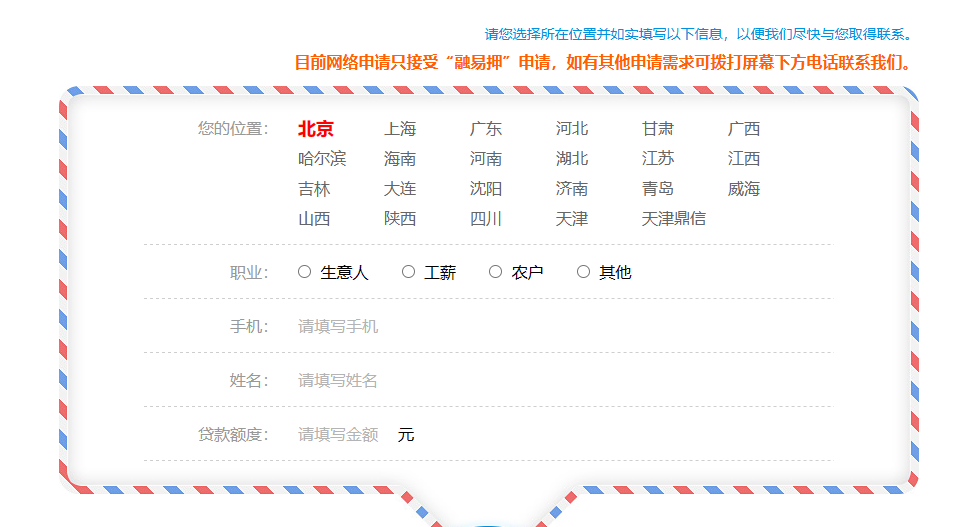Select the 威海 location

(x=744, y=189)
